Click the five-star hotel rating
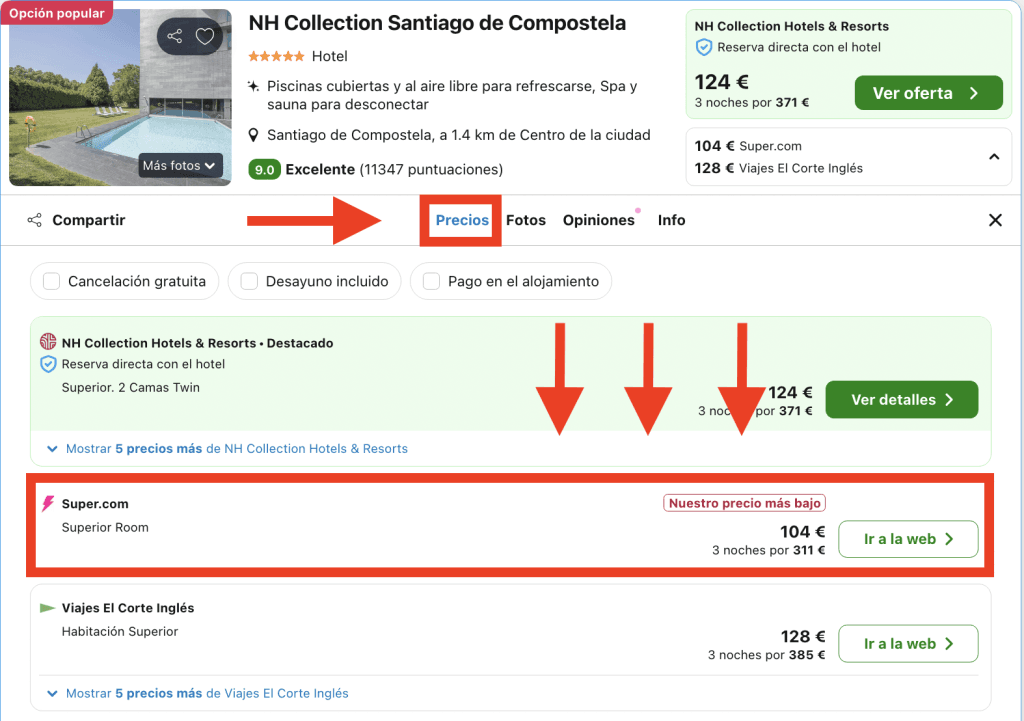1024x721 pixels. click(x=276, y=56)
